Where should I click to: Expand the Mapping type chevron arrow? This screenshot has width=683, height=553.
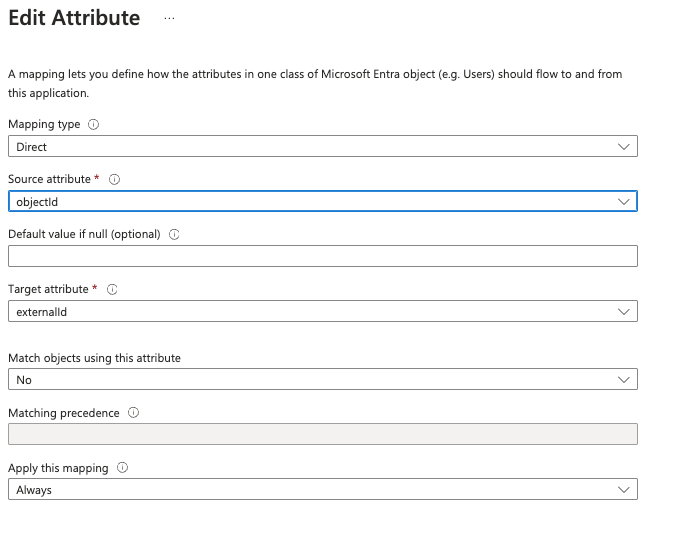624,147
